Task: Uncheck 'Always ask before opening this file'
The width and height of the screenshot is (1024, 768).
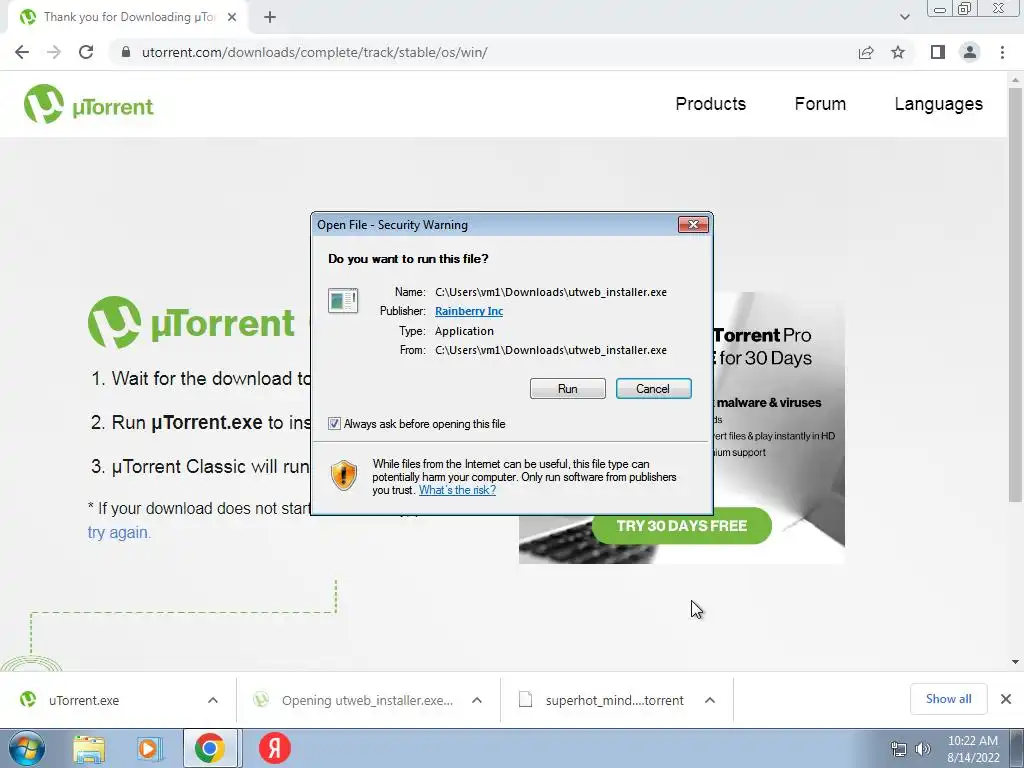Action: 334,423
